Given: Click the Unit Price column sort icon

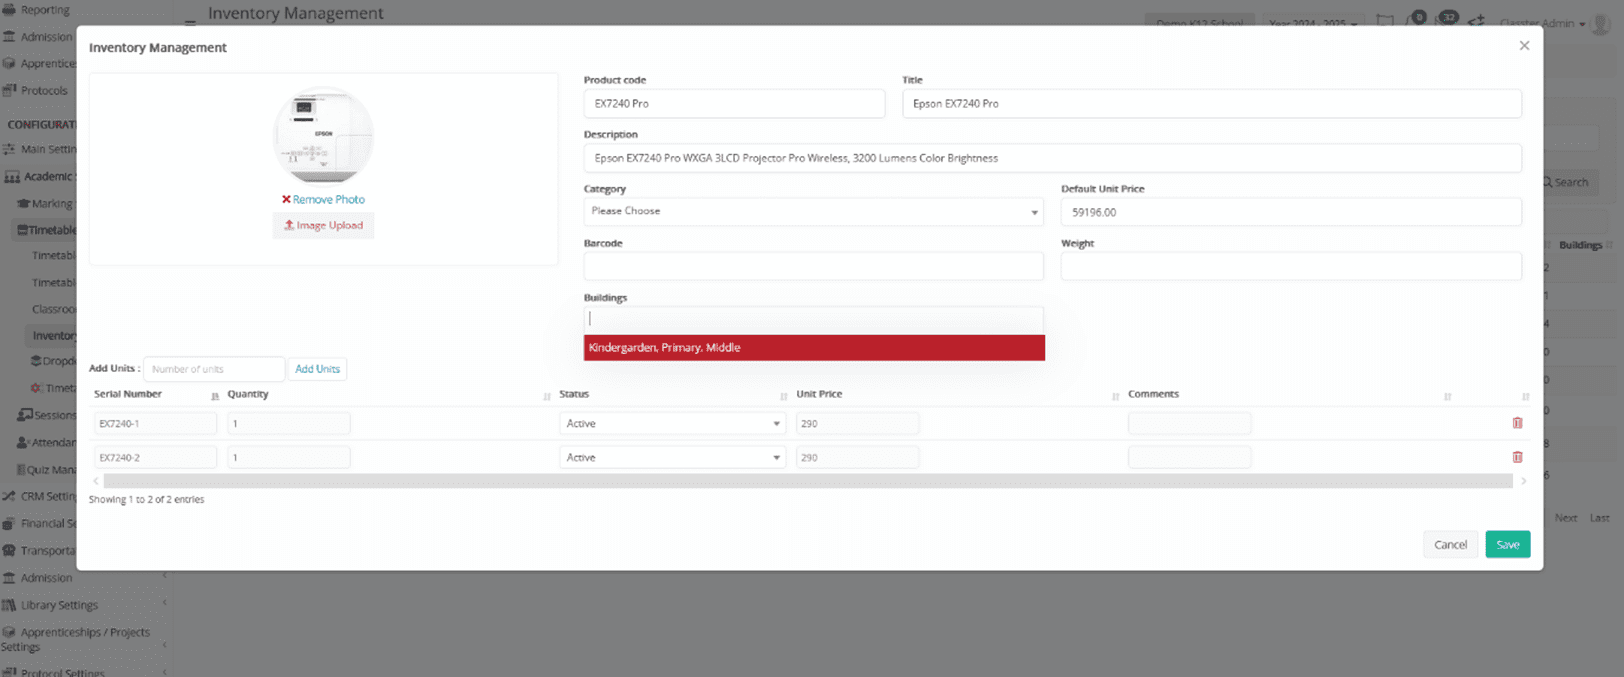Looking at the screenshot, I should pos(1116,397).
